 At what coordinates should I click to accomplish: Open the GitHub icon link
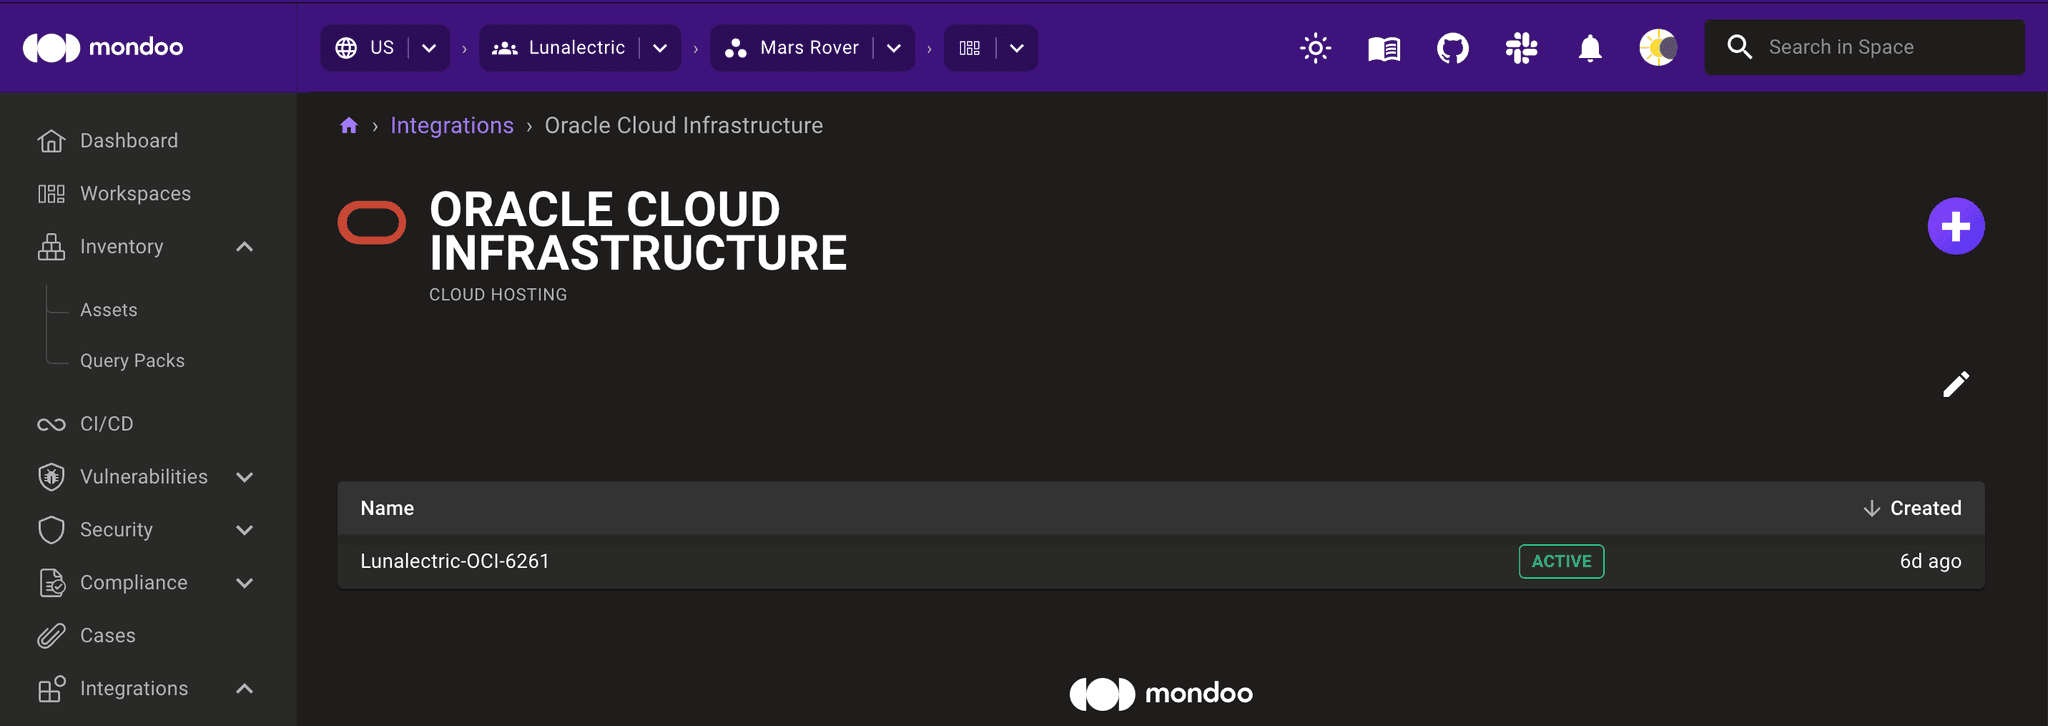1452,48
